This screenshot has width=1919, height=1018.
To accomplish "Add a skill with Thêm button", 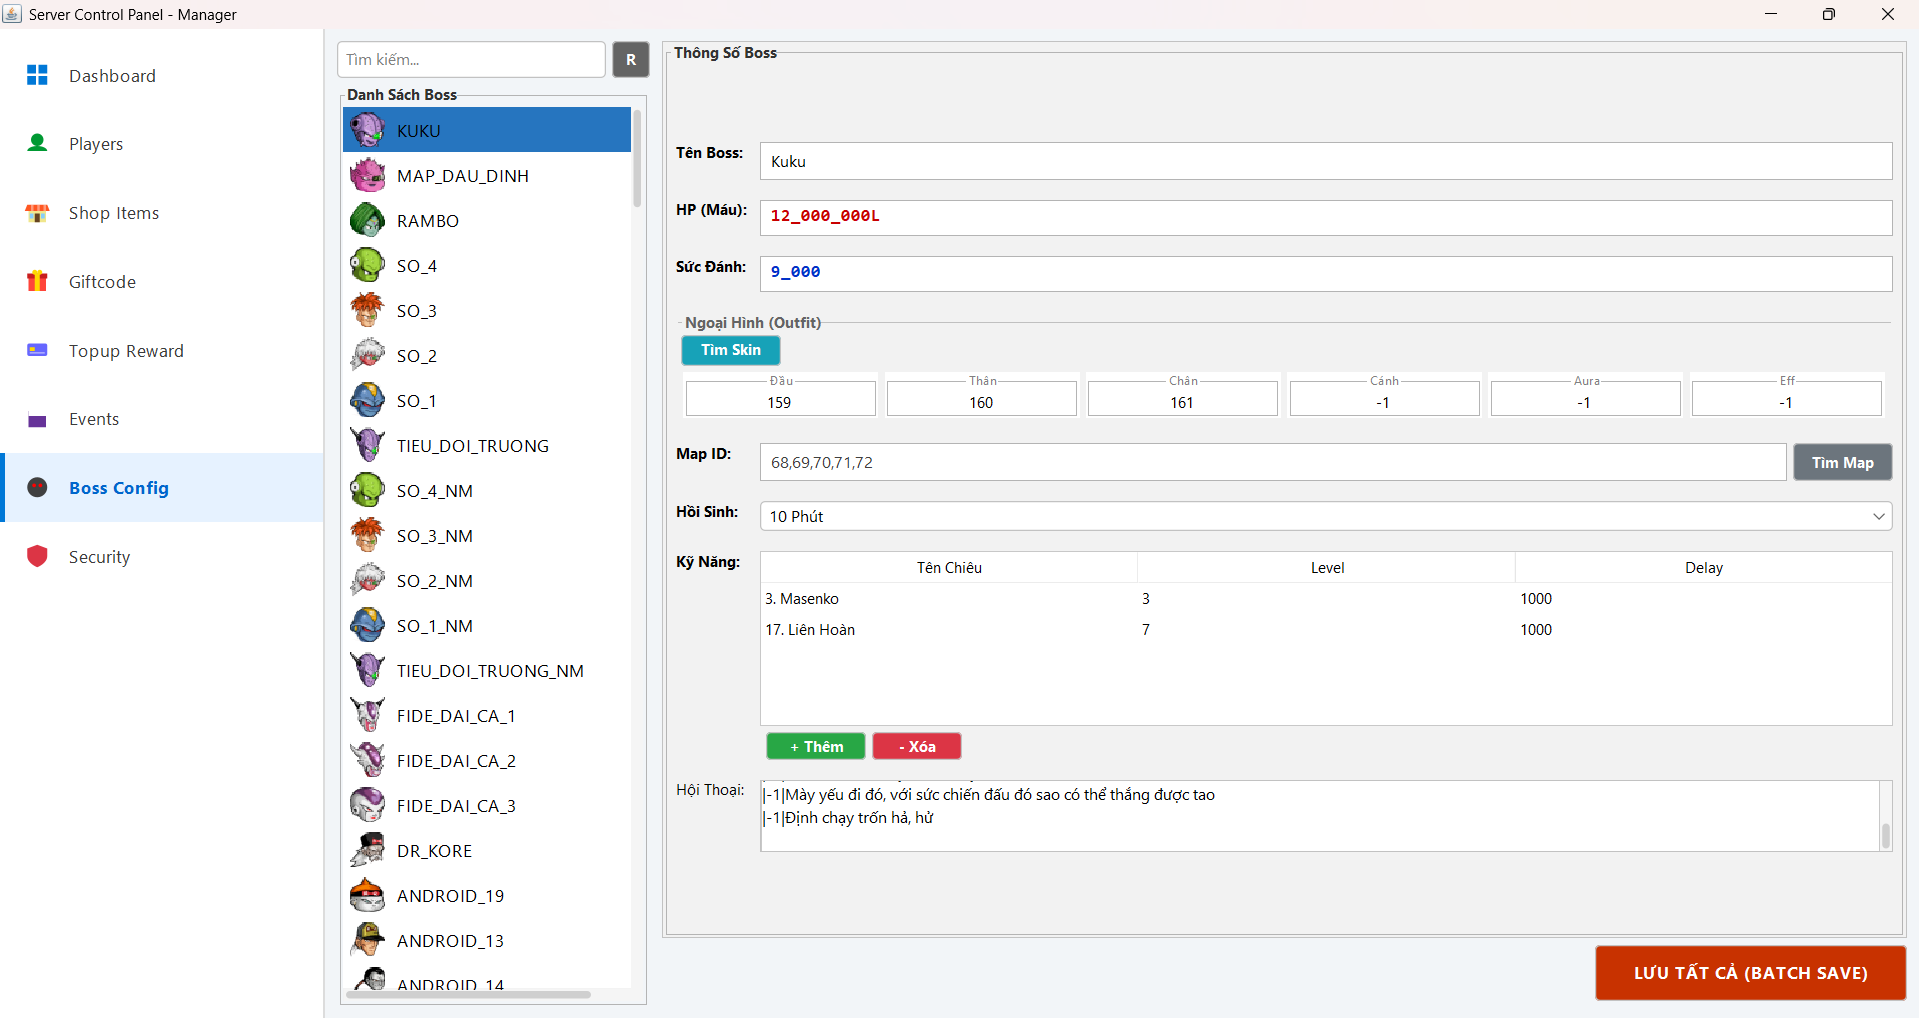I will coord(816,746).
